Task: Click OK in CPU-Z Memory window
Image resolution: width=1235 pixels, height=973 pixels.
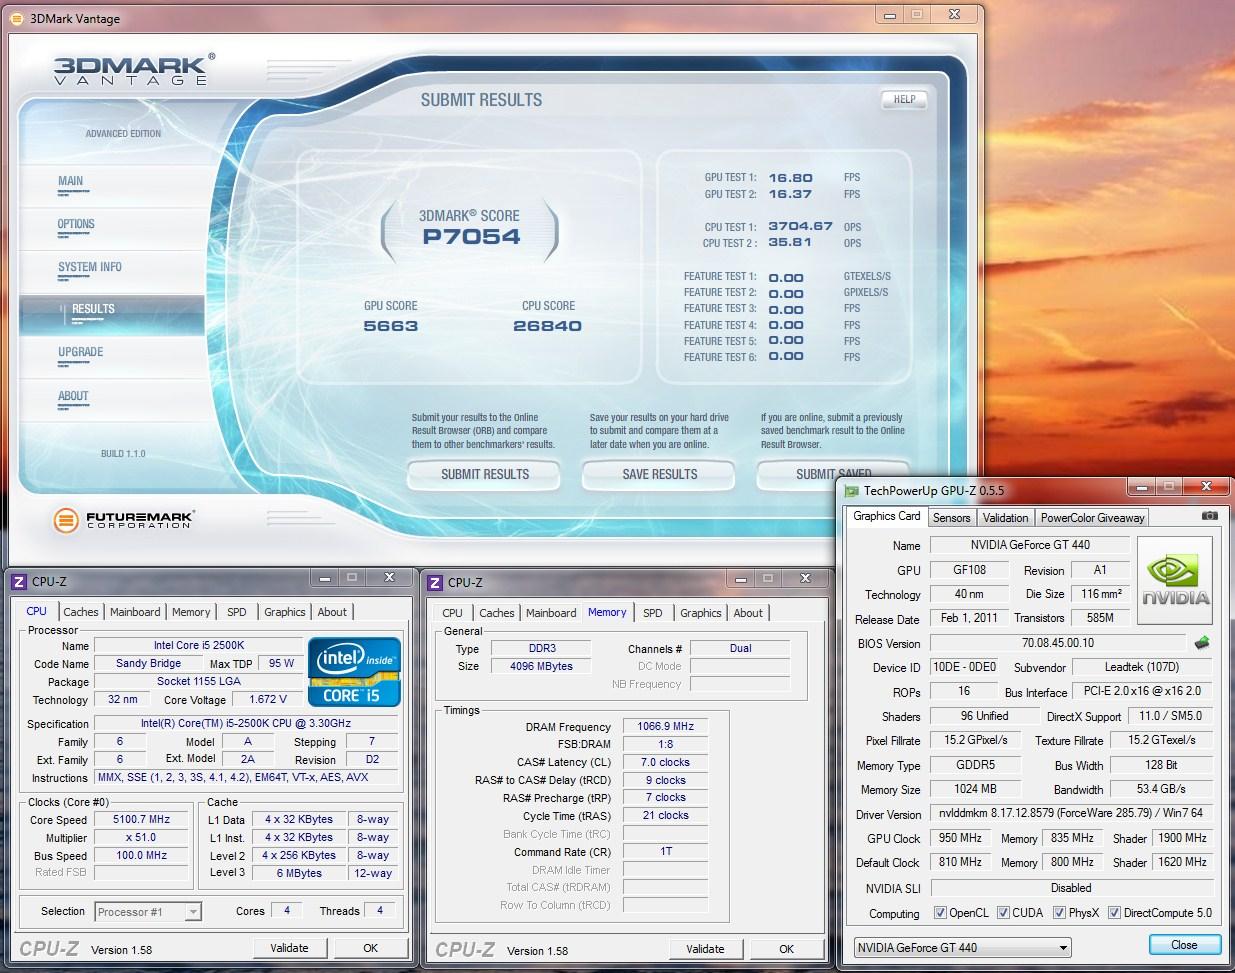Action: [787, 949]
